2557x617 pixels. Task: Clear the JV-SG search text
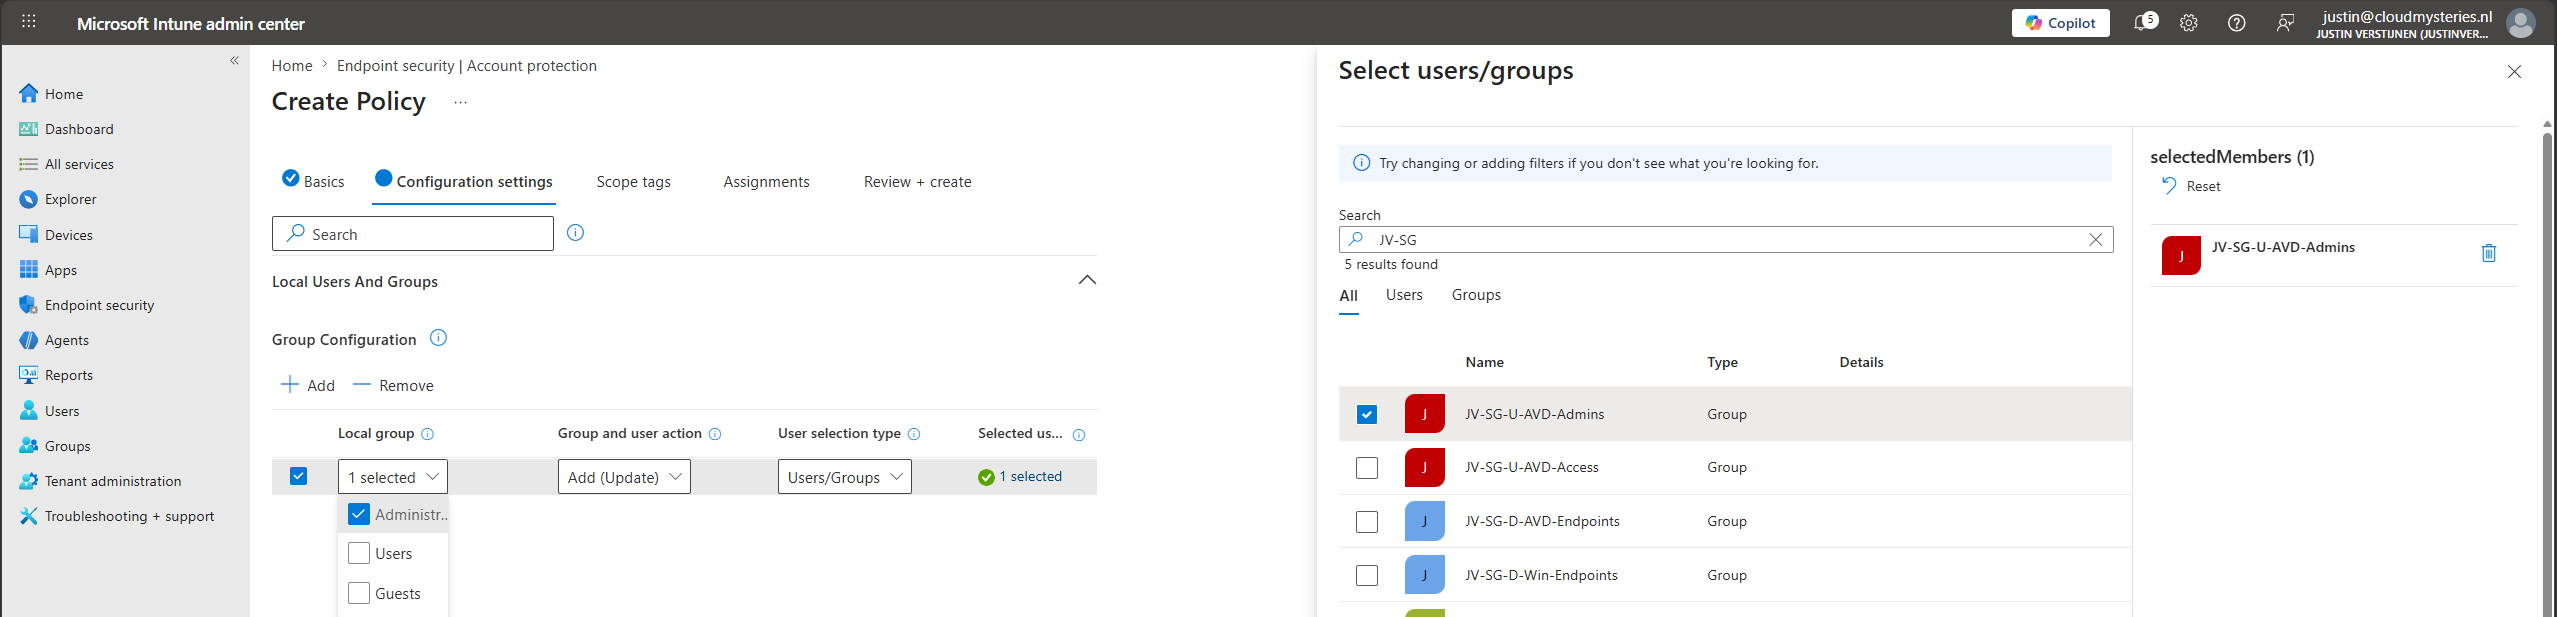[x=2096, y=239]
